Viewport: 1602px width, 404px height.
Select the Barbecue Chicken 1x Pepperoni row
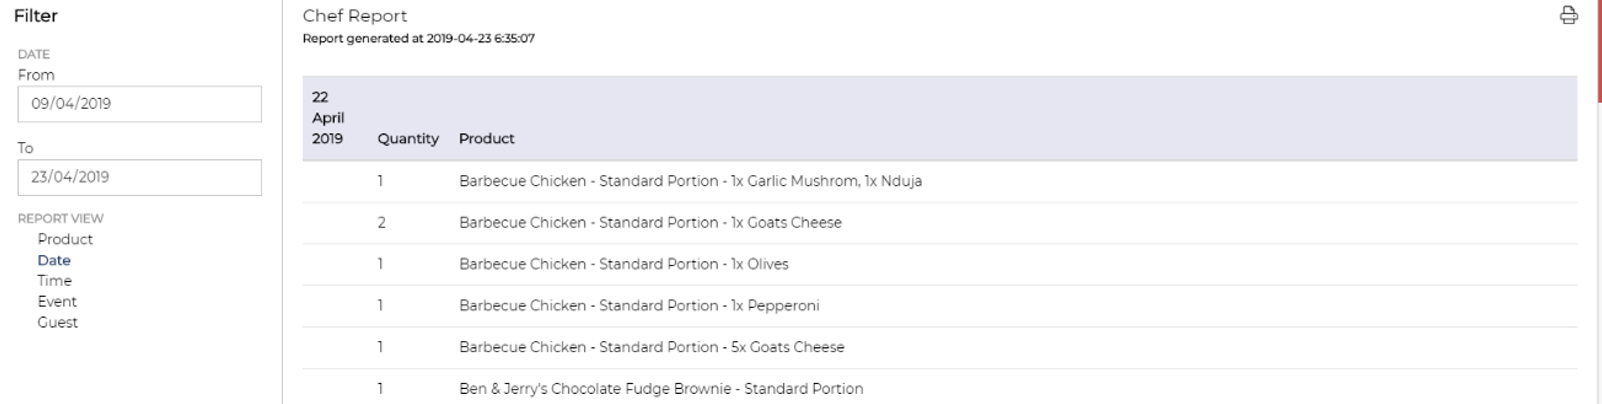pyautogui.click(x=940, y=306)
